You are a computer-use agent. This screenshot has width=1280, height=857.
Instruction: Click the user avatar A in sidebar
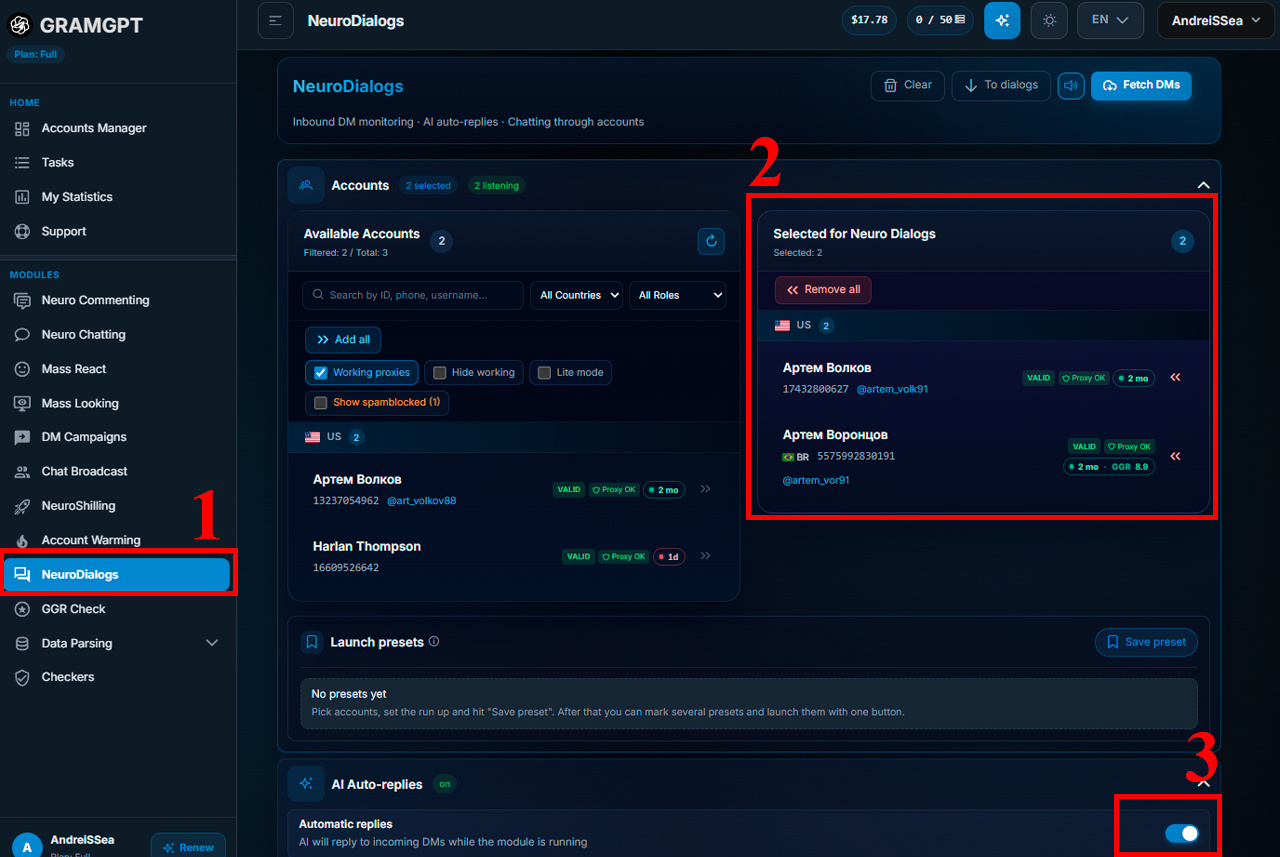point(27,847)
